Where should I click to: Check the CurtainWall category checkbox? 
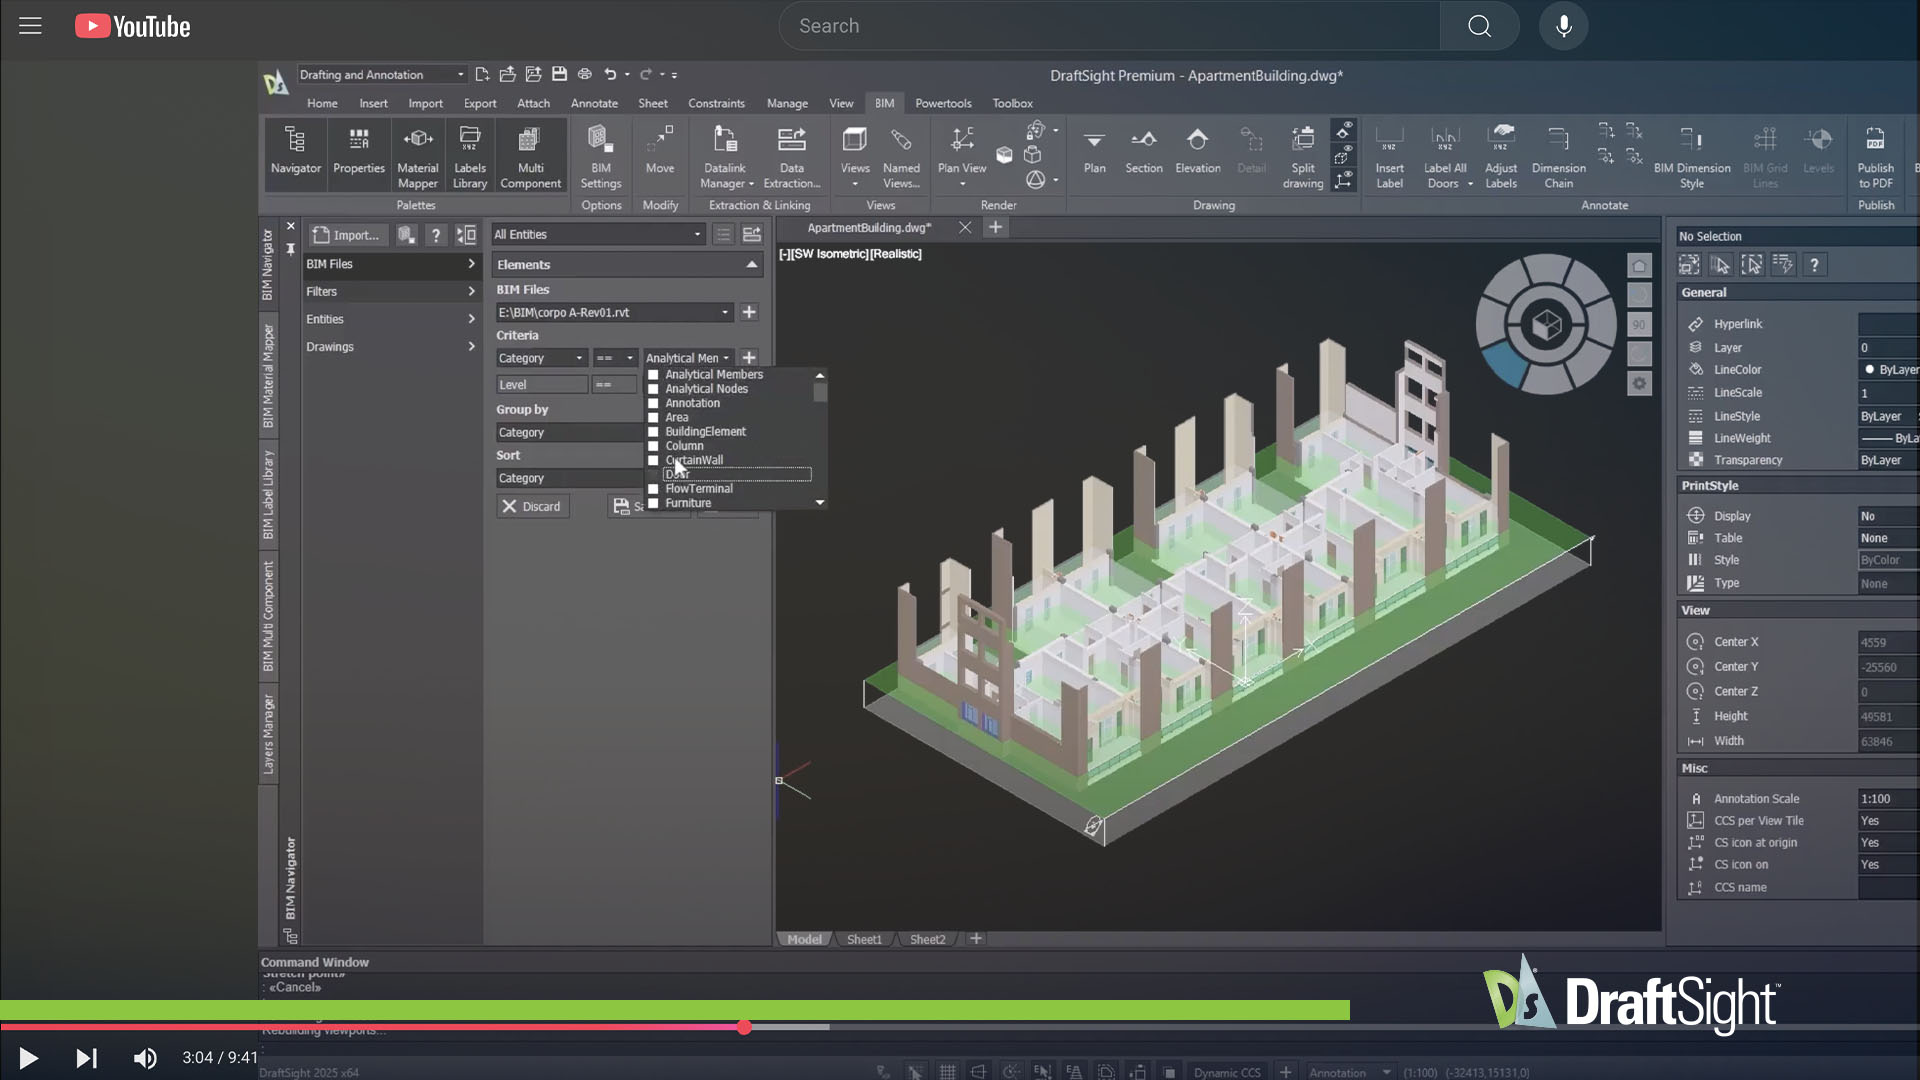click(653, 460)
